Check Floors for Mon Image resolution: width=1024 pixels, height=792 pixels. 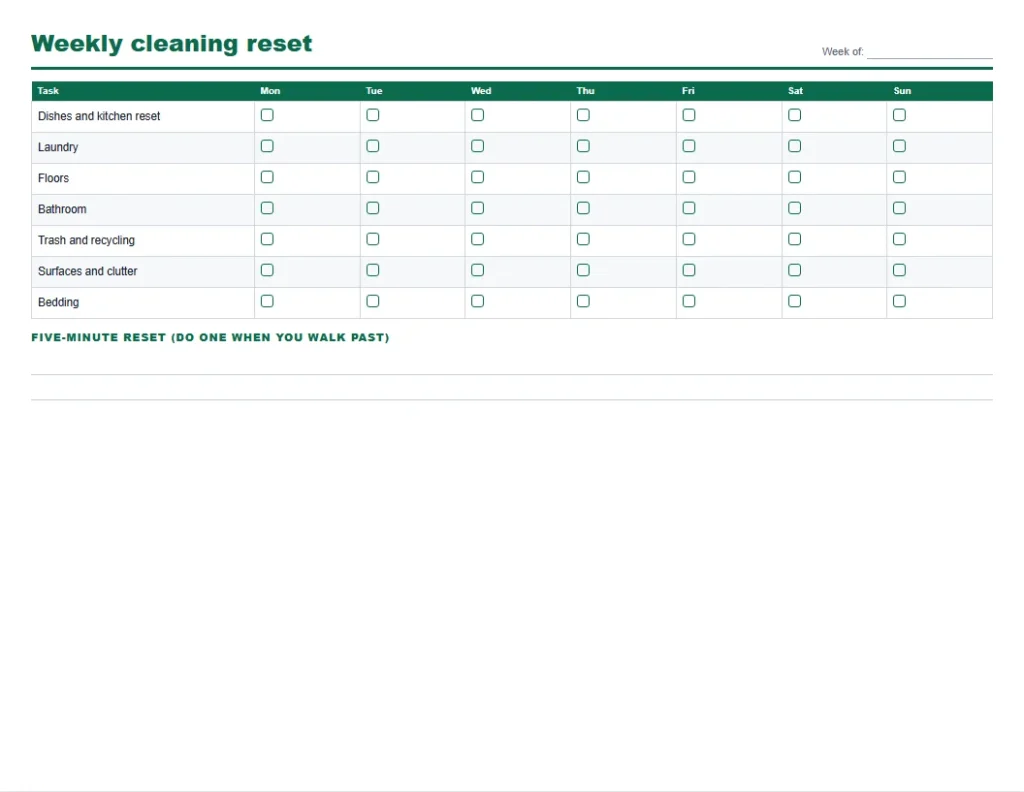(x=267, y=177)
